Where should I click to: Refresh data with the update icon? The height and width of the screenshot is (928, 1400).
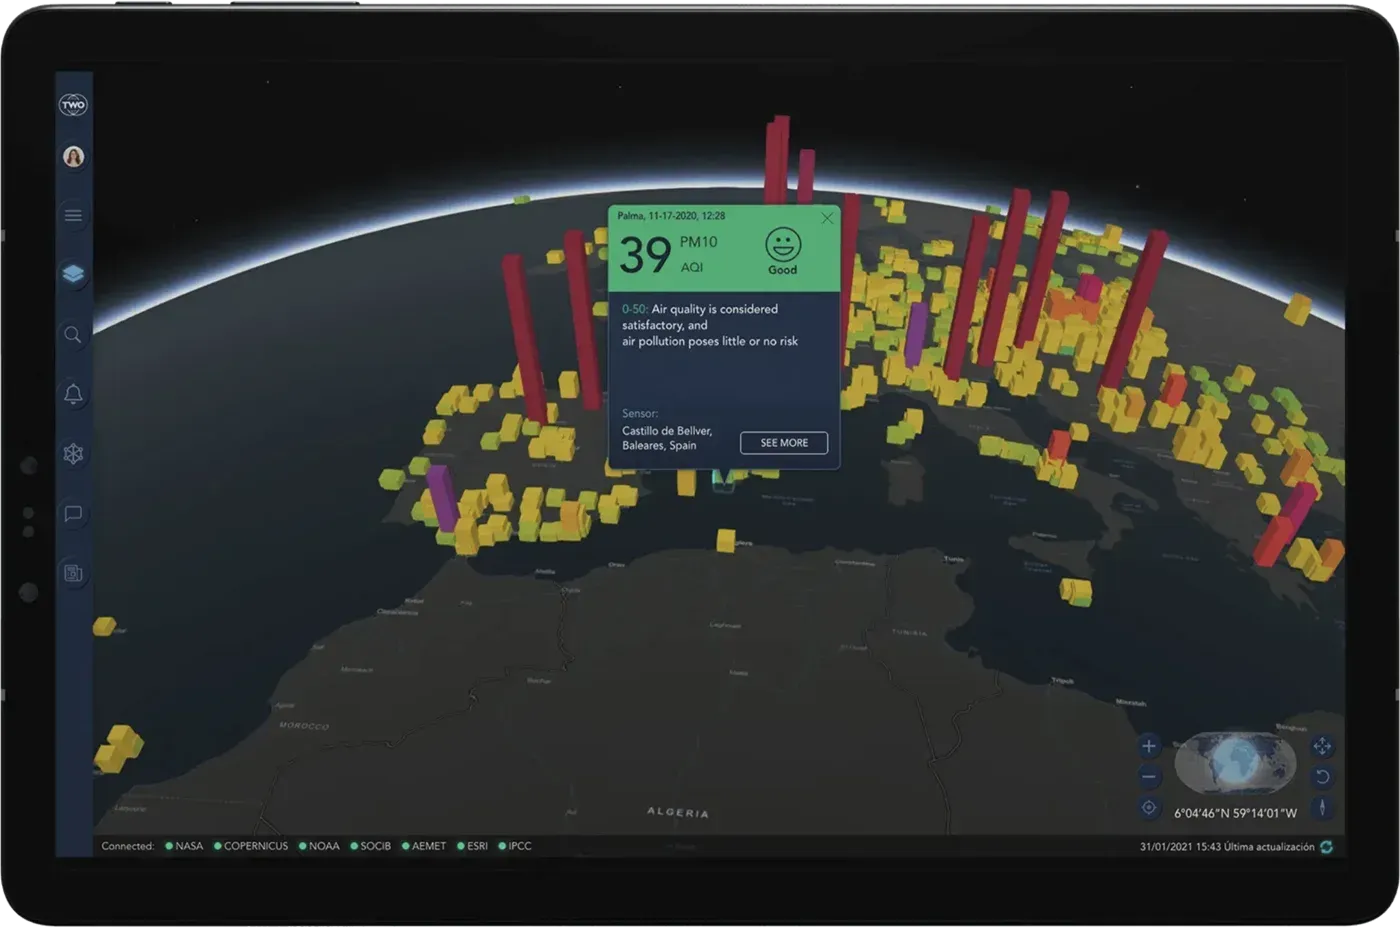pos(1327,847)
